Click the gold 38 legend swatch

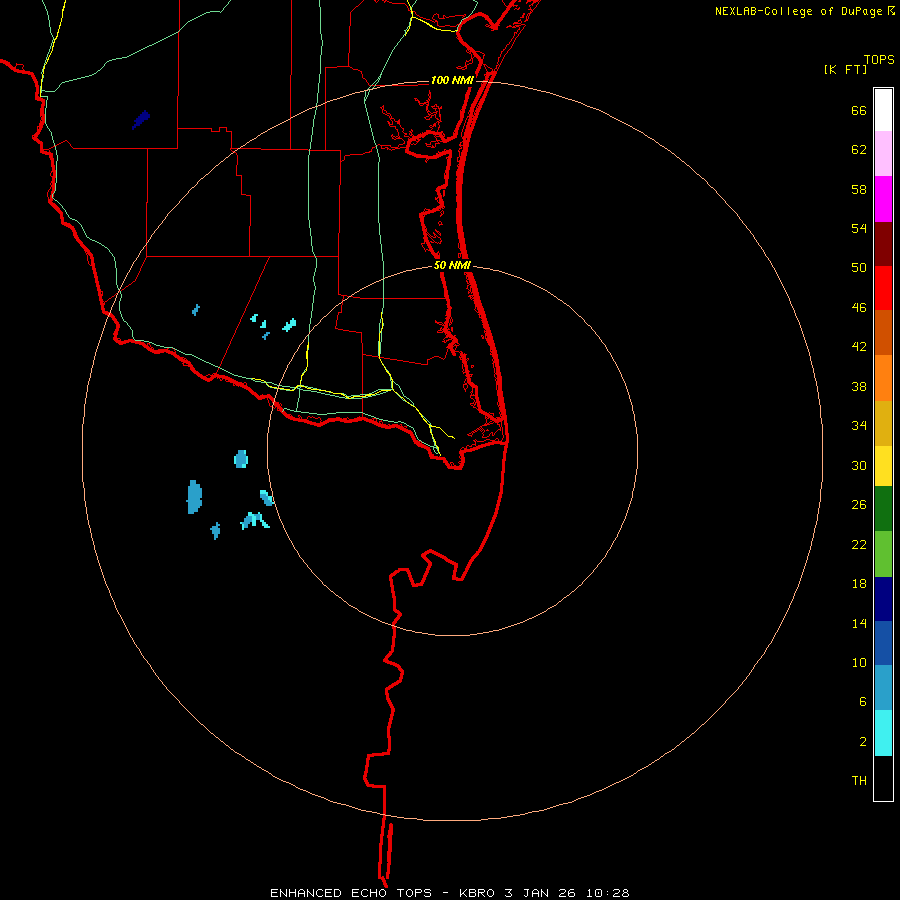(883, 424)
